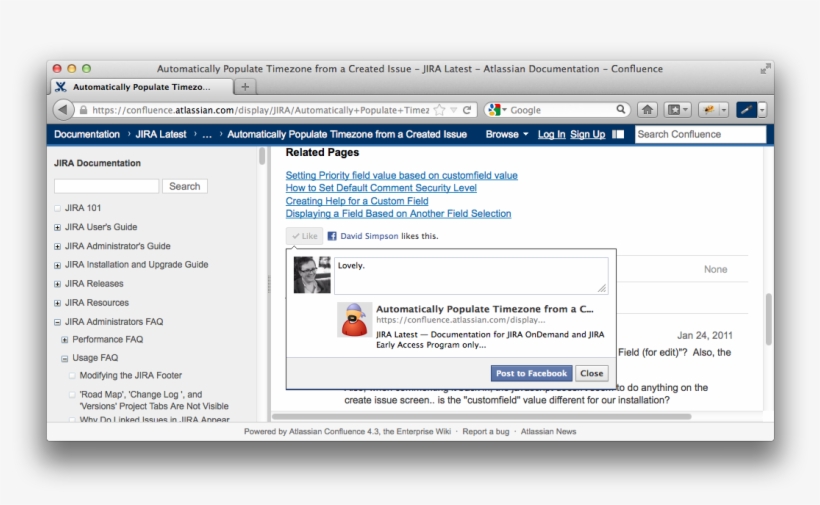820x505 pixels.
Task: Click the ellipsis breadcrumb item
Action: 207,135
